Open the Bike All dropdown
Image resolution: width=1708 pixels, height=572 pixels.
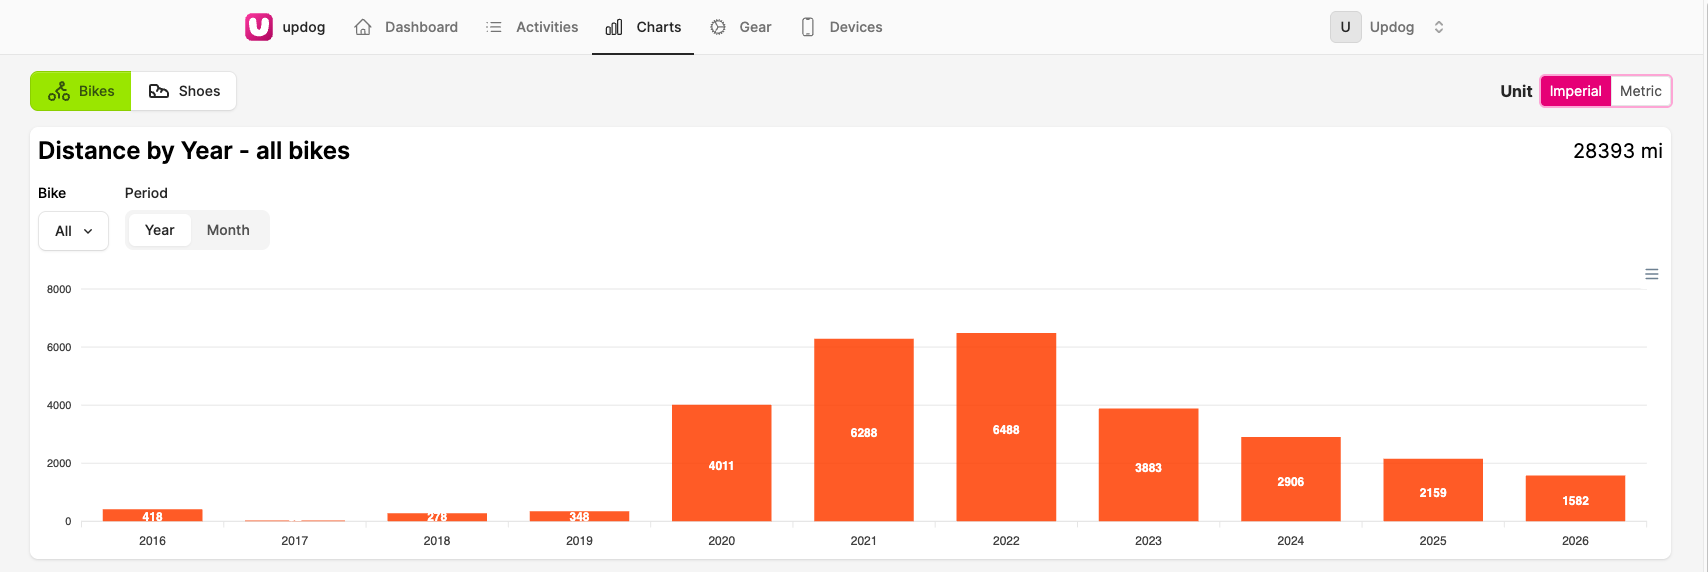pyautogui.click(x=73, y=231)
